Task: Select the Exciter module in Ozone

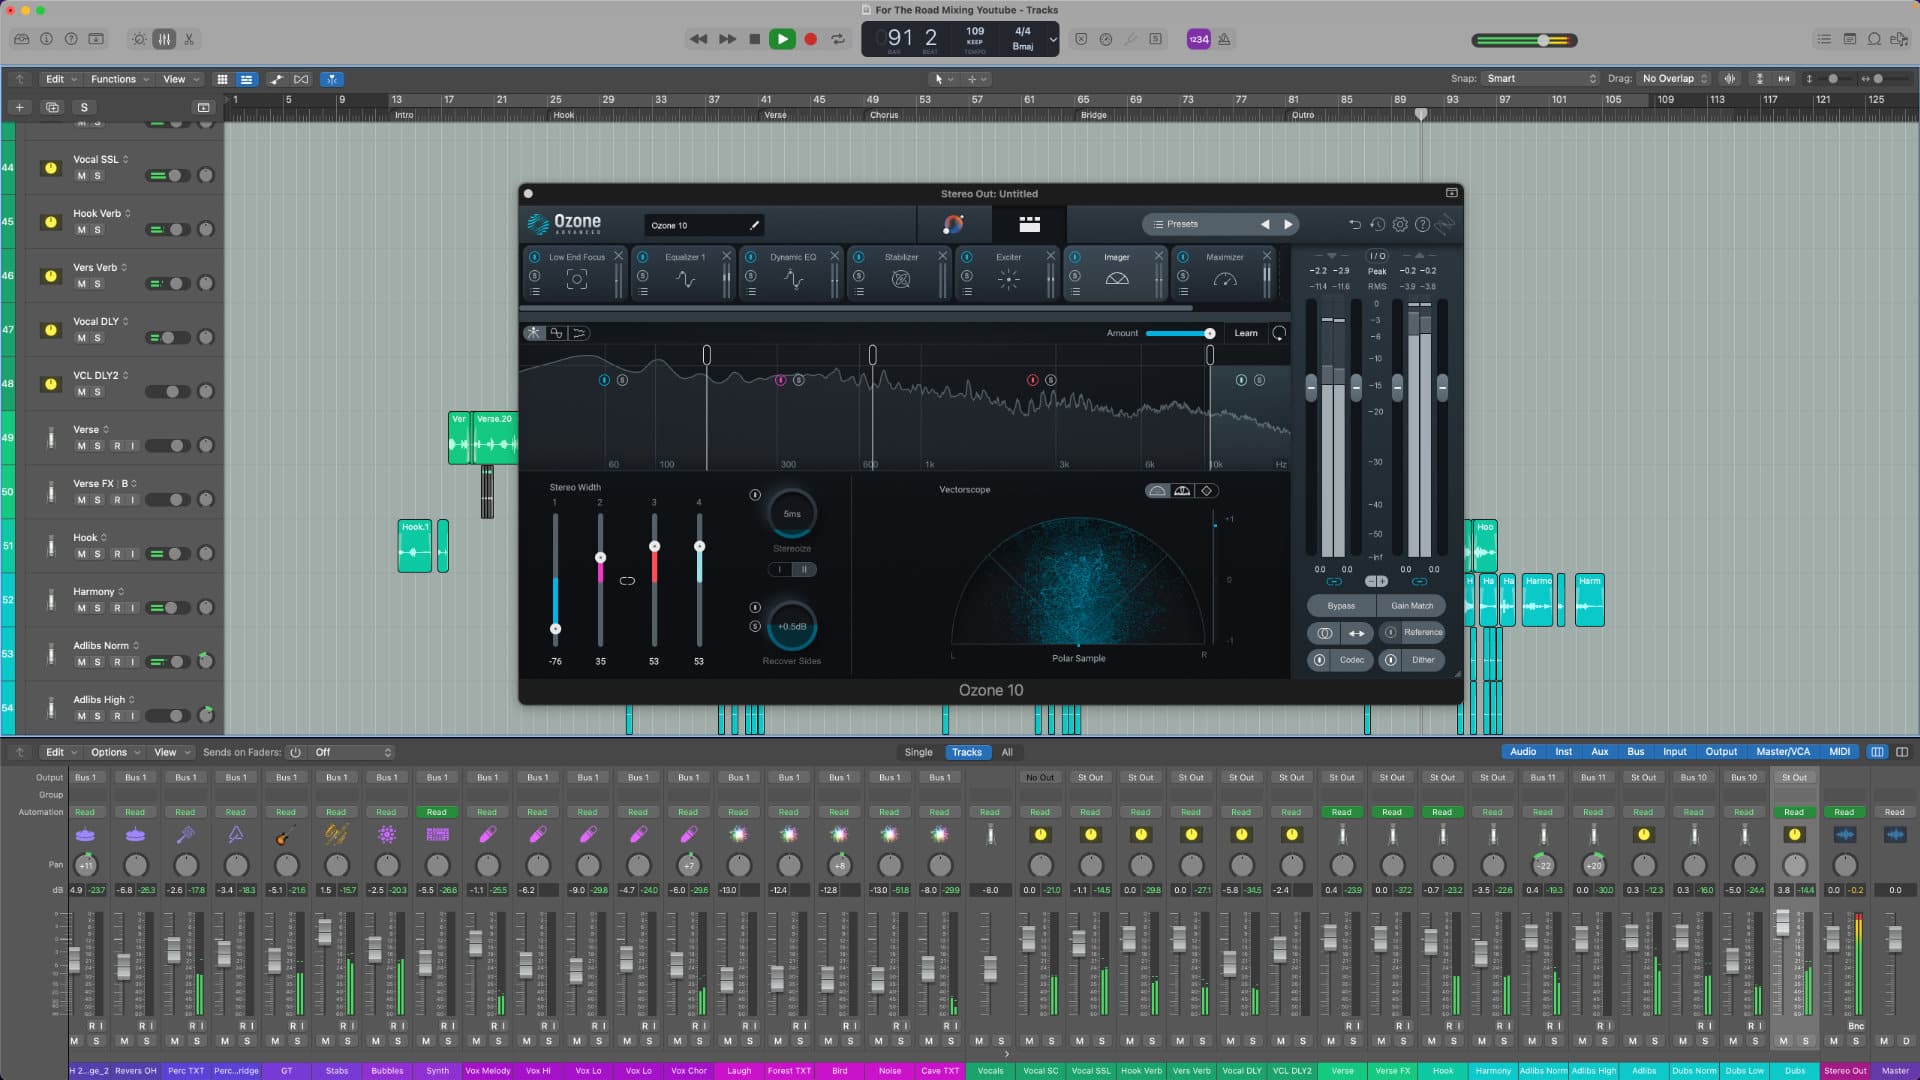Action: tap(1009, 272)
